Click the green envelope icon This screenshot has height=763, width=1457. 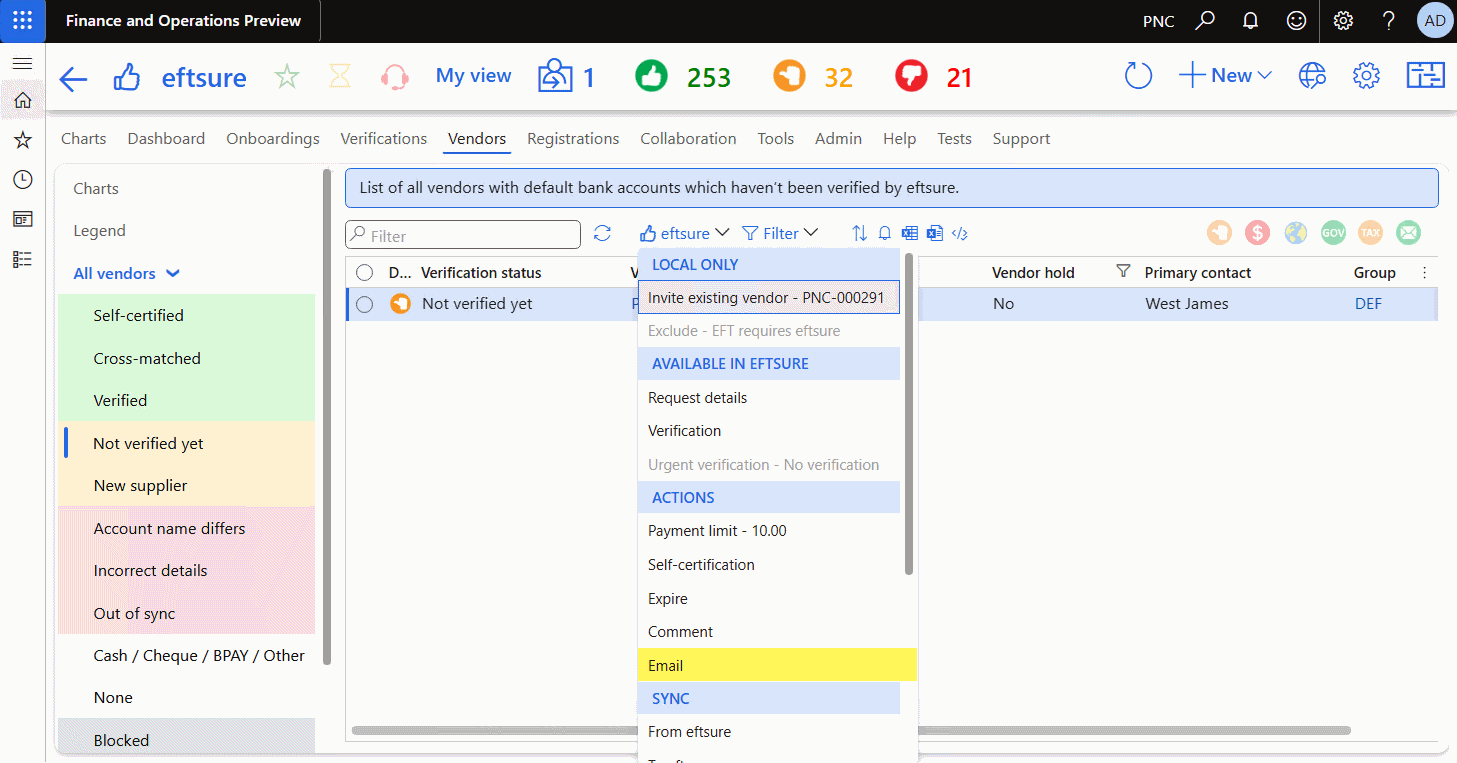[1408, 232]
